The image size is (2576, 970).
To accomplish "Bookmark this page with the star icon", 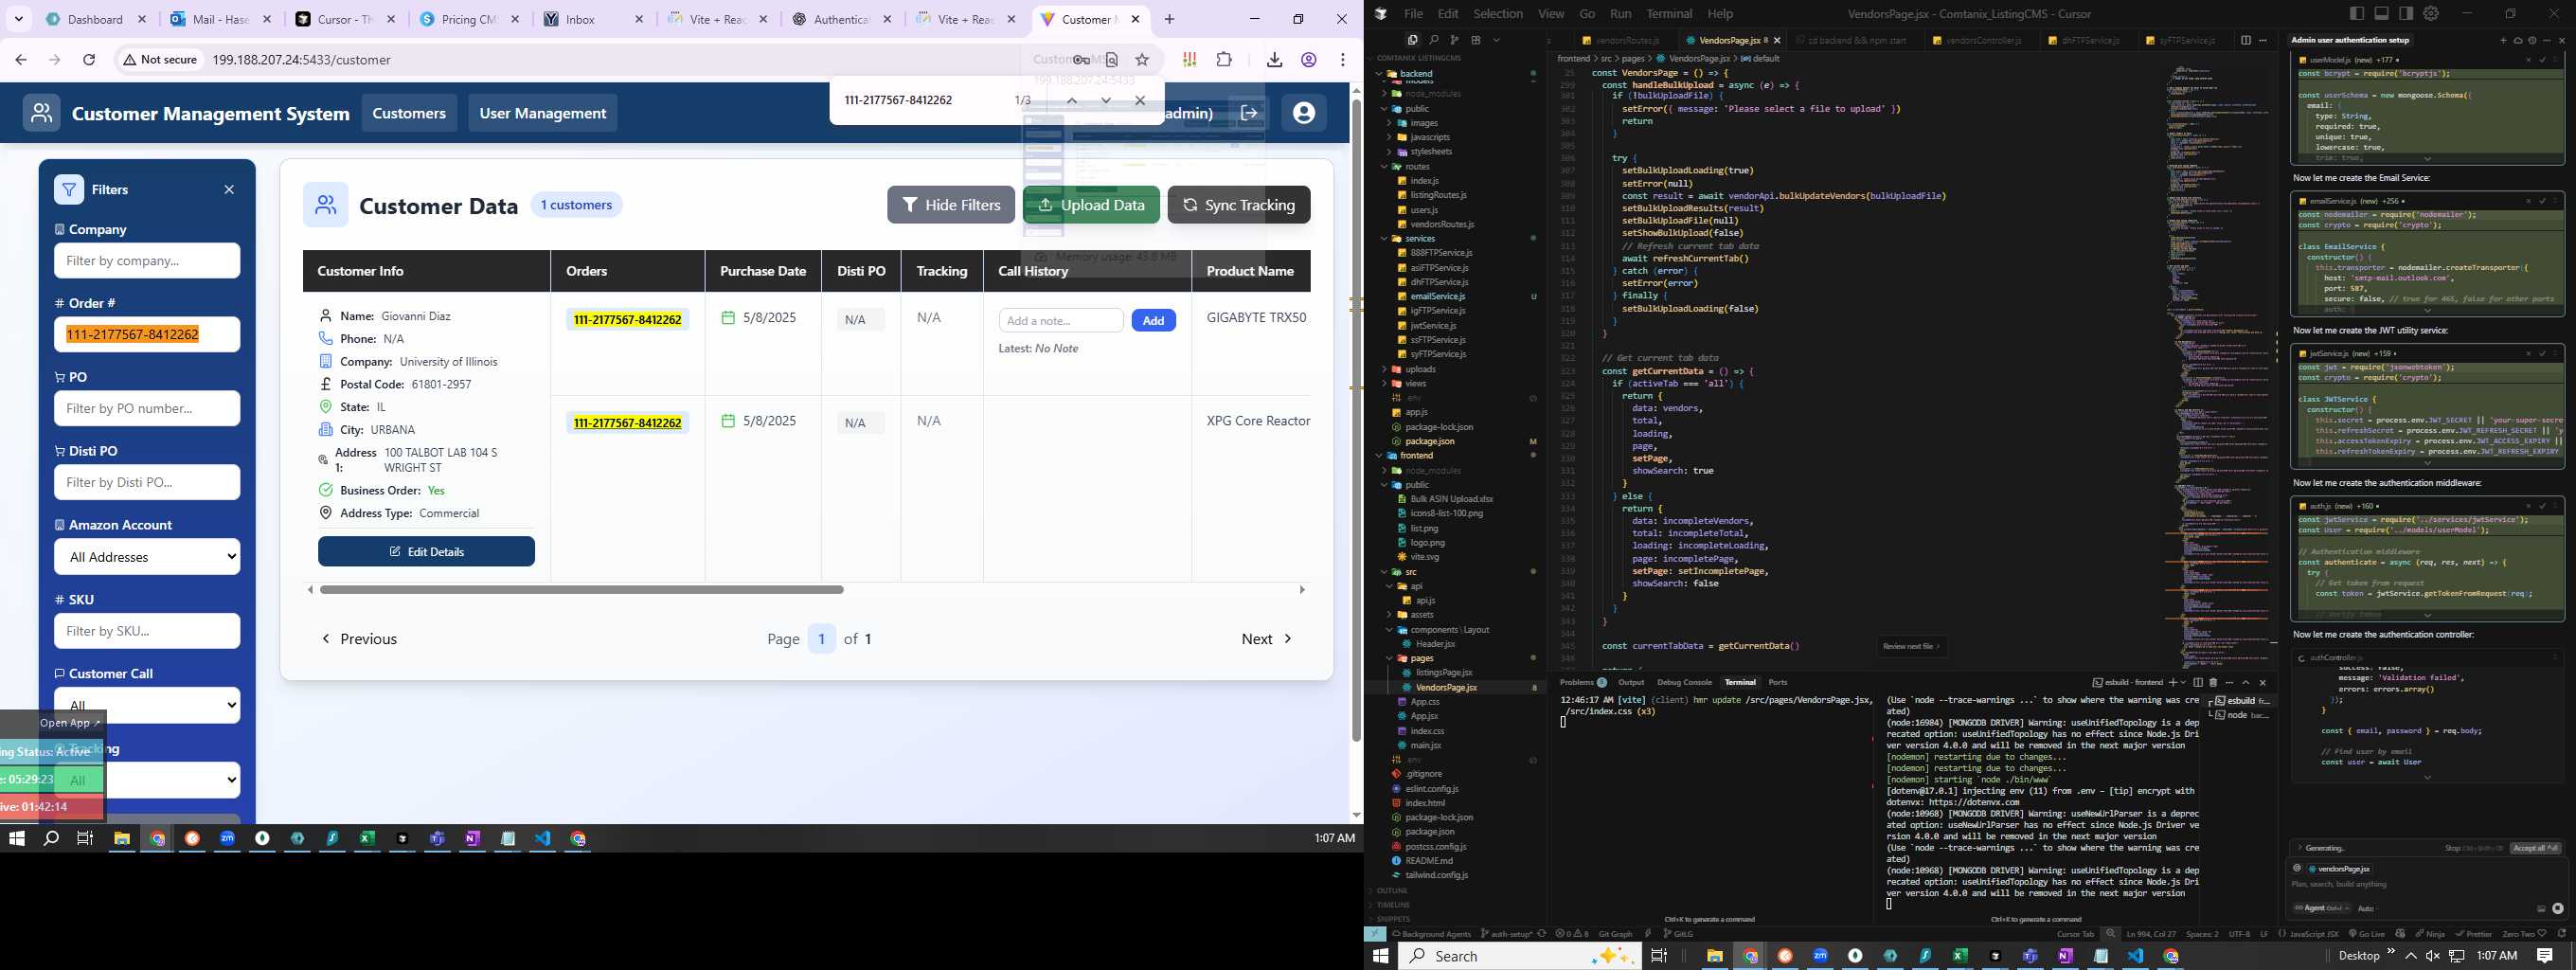I will pos(1142,60).
